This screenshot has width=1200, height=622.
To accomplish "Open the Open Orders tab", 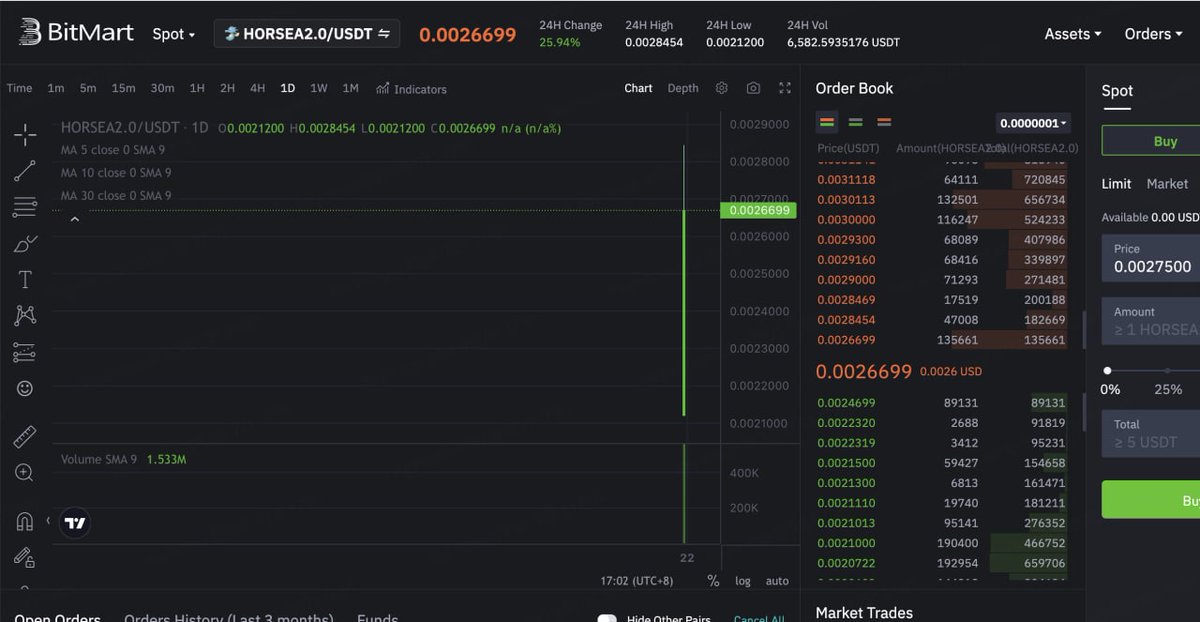I will (x=57, y=618).
